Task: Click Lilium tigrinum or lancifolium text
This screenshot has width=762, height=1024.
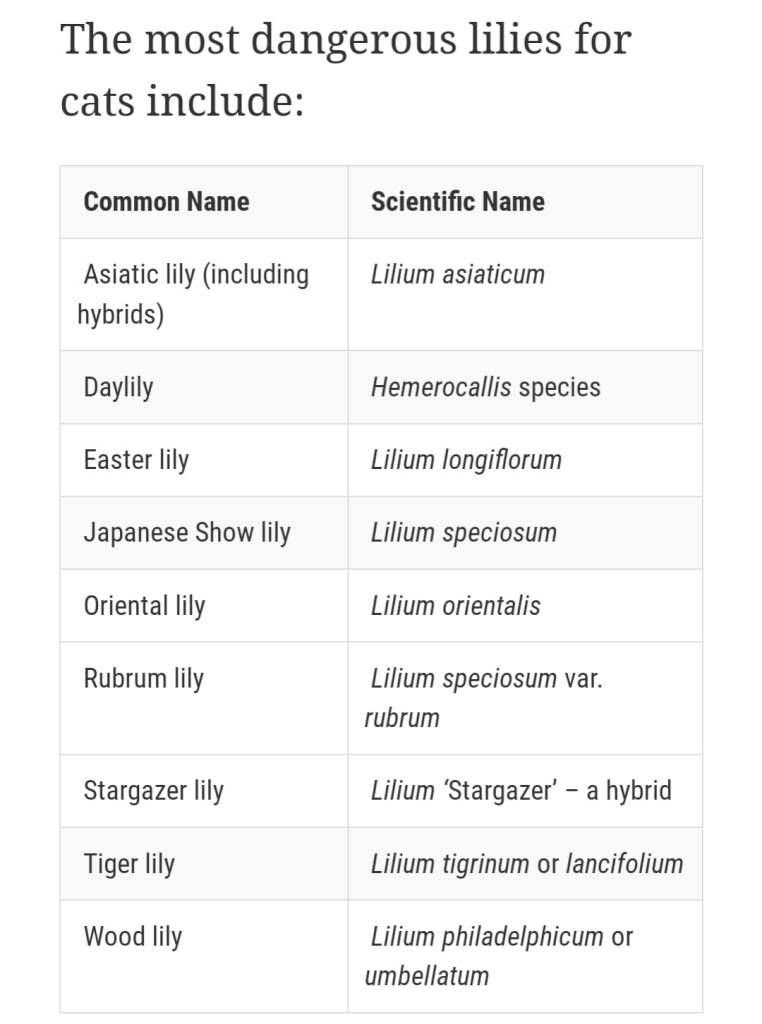Action: click(526, 864)
